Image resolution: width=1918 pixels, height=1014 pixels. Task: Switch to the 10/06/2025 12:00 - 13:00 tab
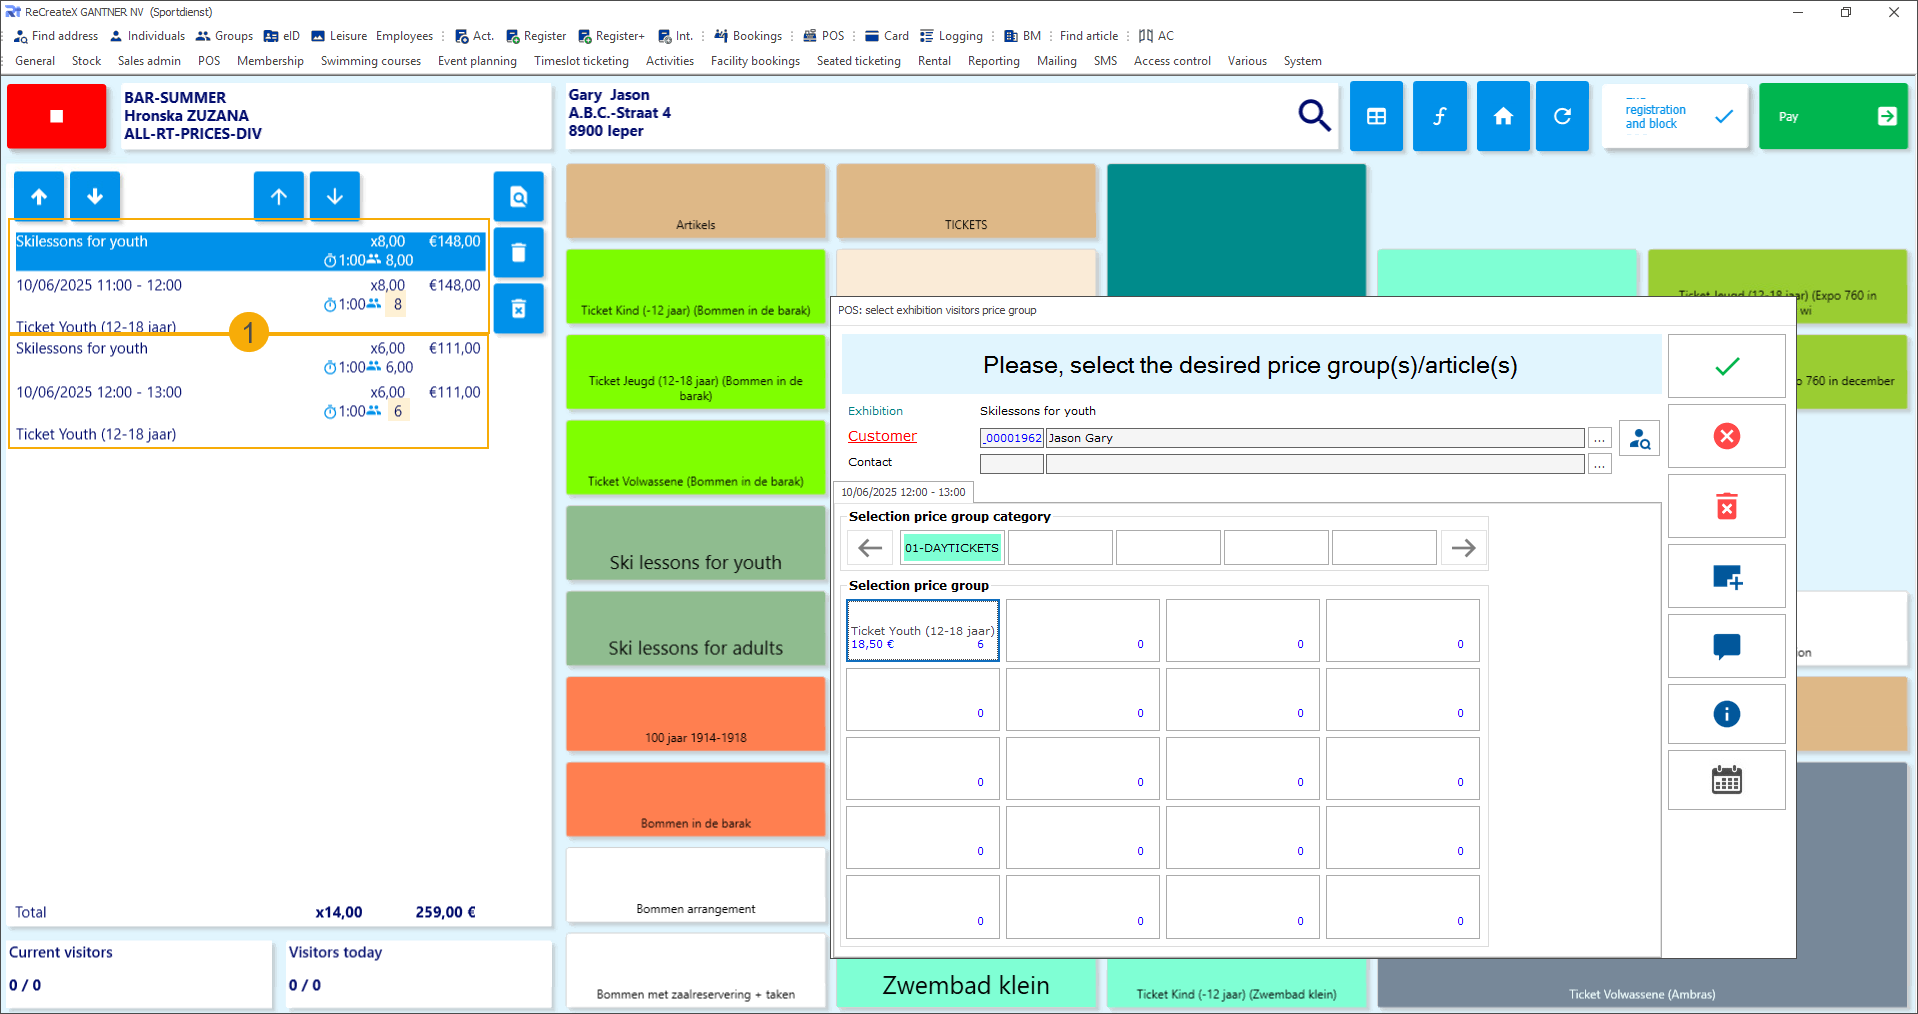point(903,492)
